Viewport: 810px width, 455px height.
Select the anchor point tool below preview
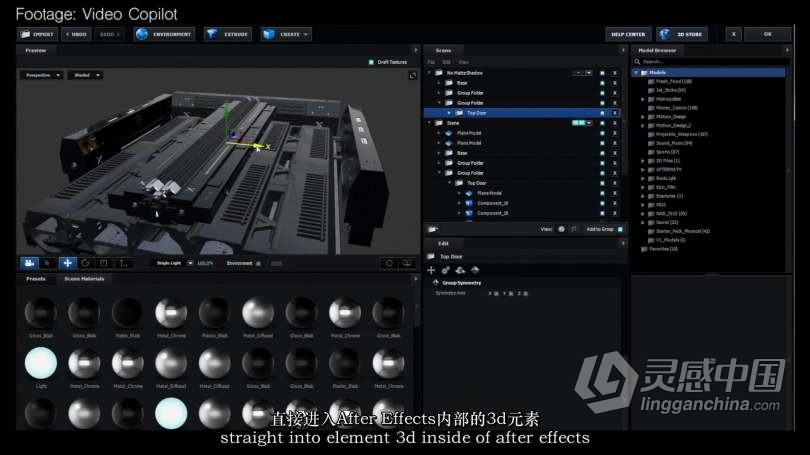click(123, 263)
